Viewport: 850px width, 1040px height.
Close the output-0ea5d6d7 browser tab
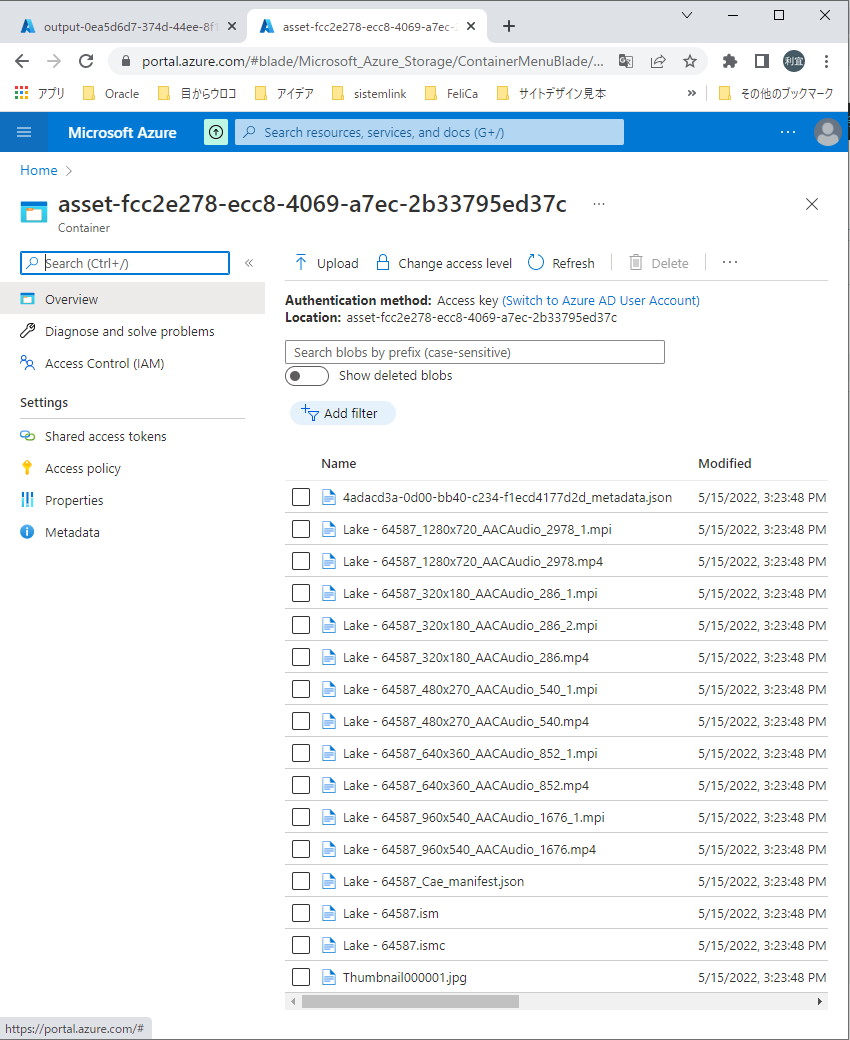231,27
